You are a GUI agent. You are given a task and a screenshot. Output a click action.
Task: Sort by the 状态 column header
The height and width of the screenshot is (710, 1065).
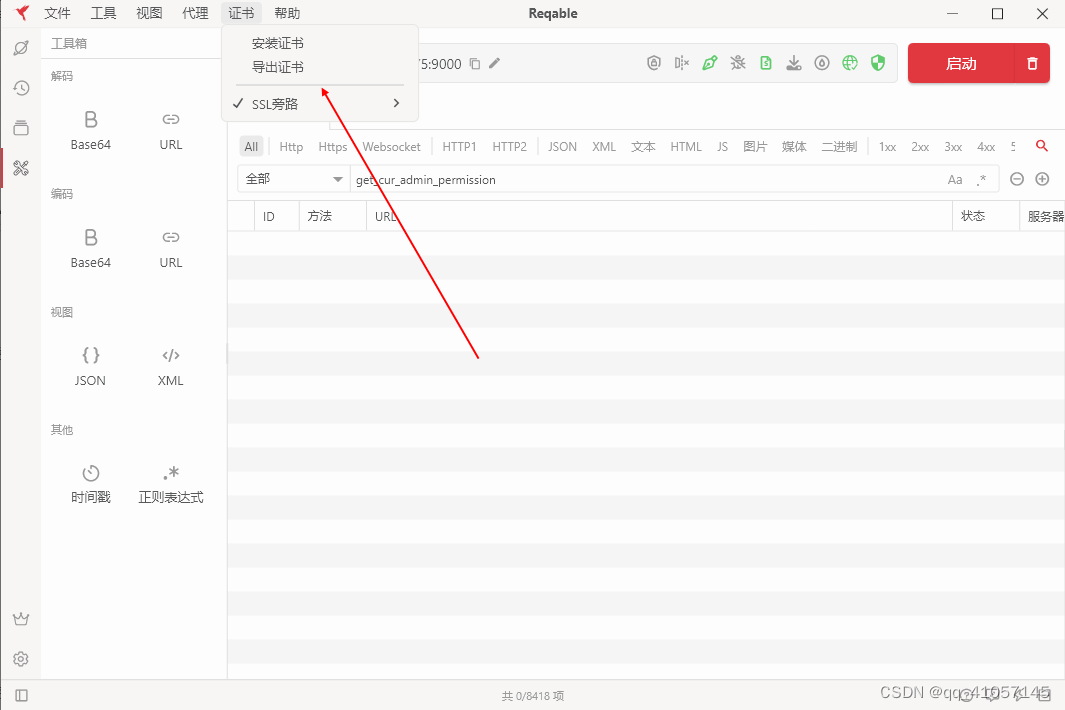tap(986, 216)
